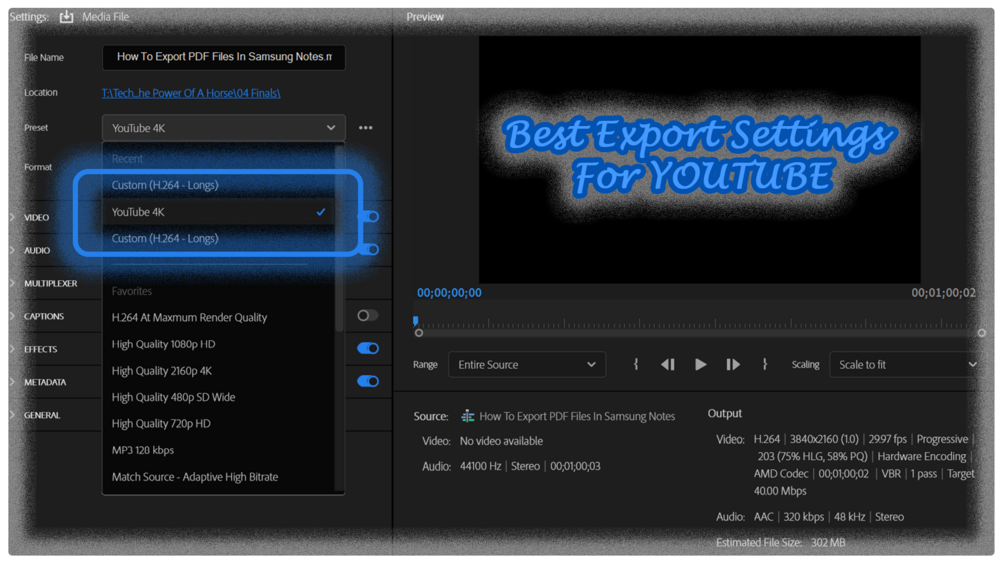The image size is (1005, 565).
Task: Select the checked YouTube 4K preset entry
Action: (x=219, y=212)
